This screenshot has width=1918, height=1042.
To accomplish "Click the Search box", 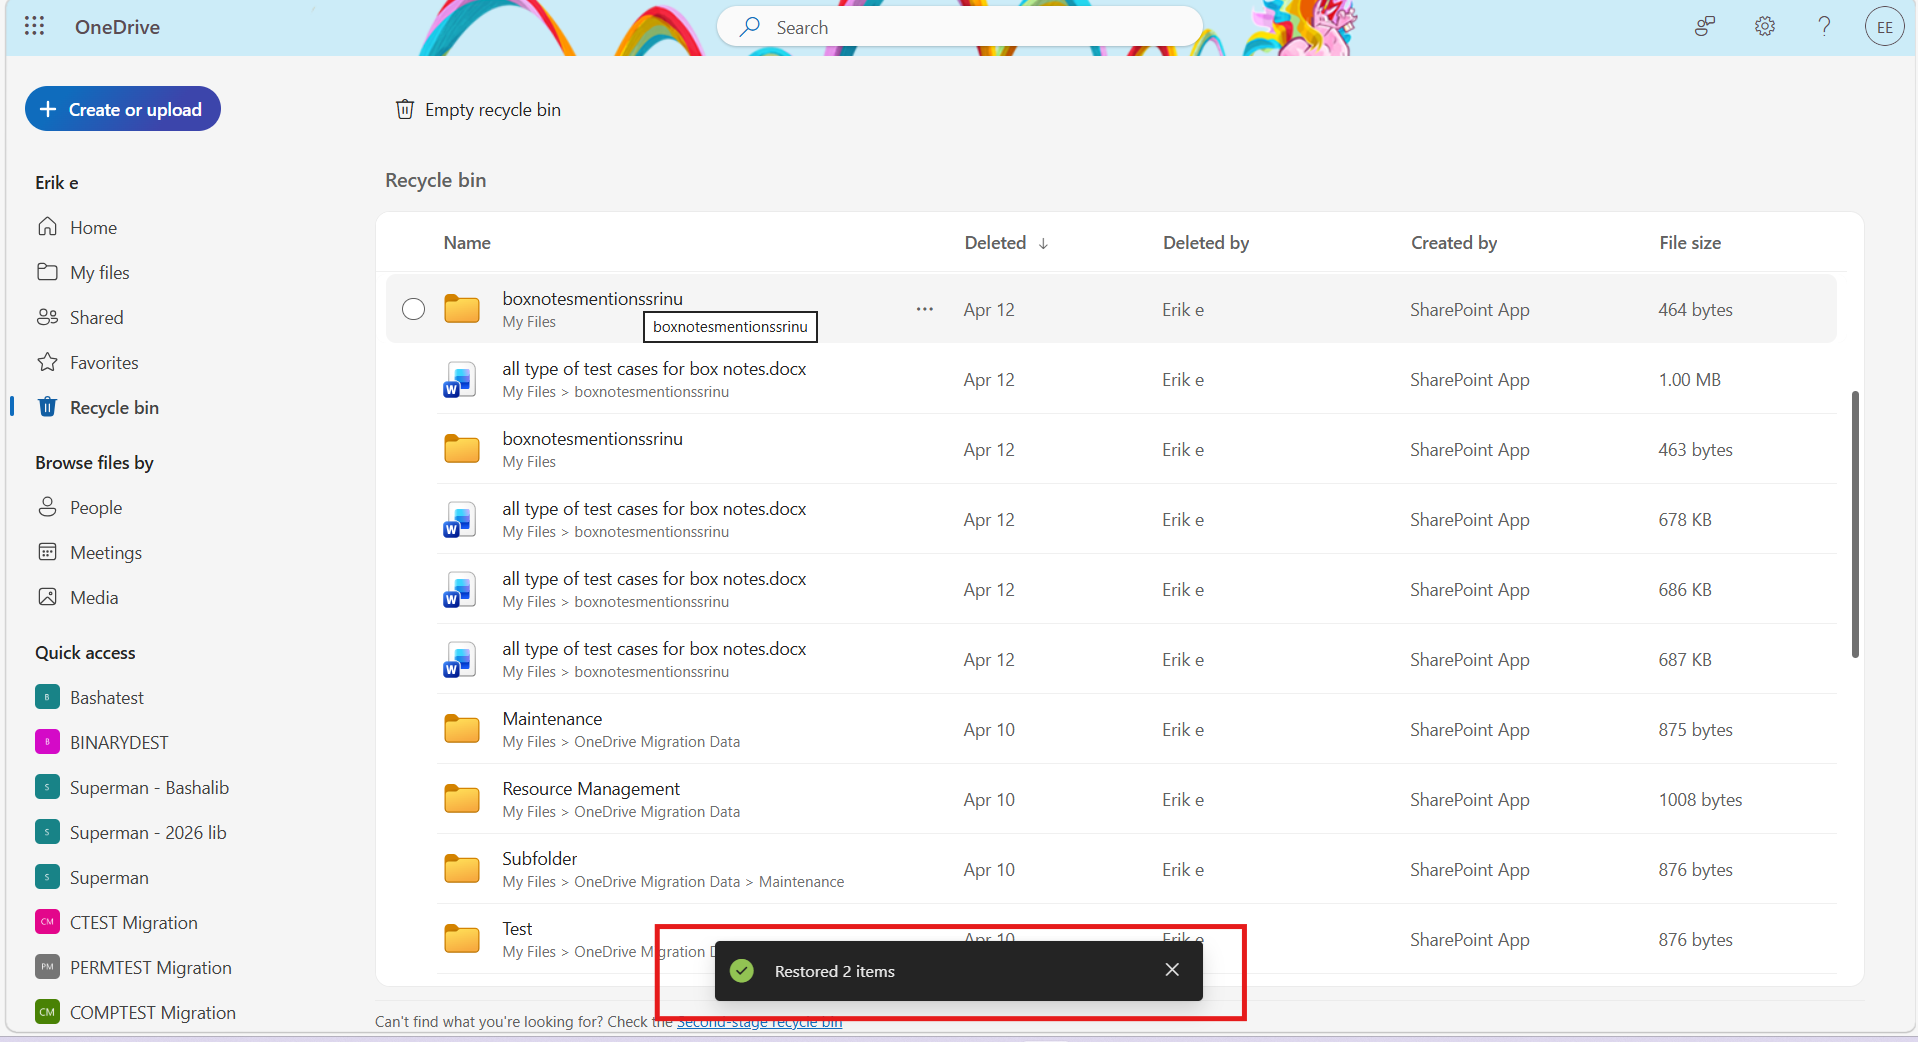I will coord(960,27).
